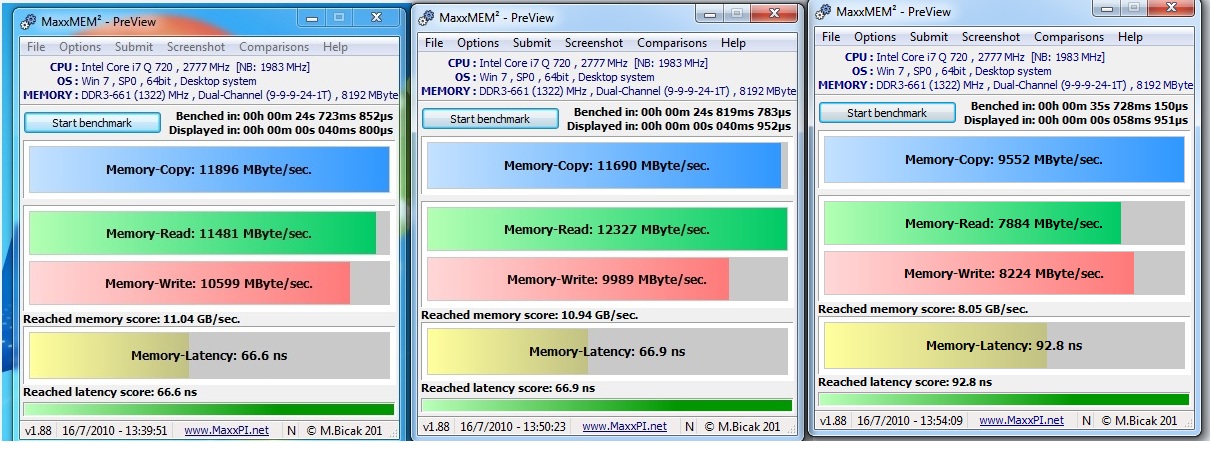
Task: Click the MaxxMEM title icon in the 13:54:09 window
Action: pos(825,12)
